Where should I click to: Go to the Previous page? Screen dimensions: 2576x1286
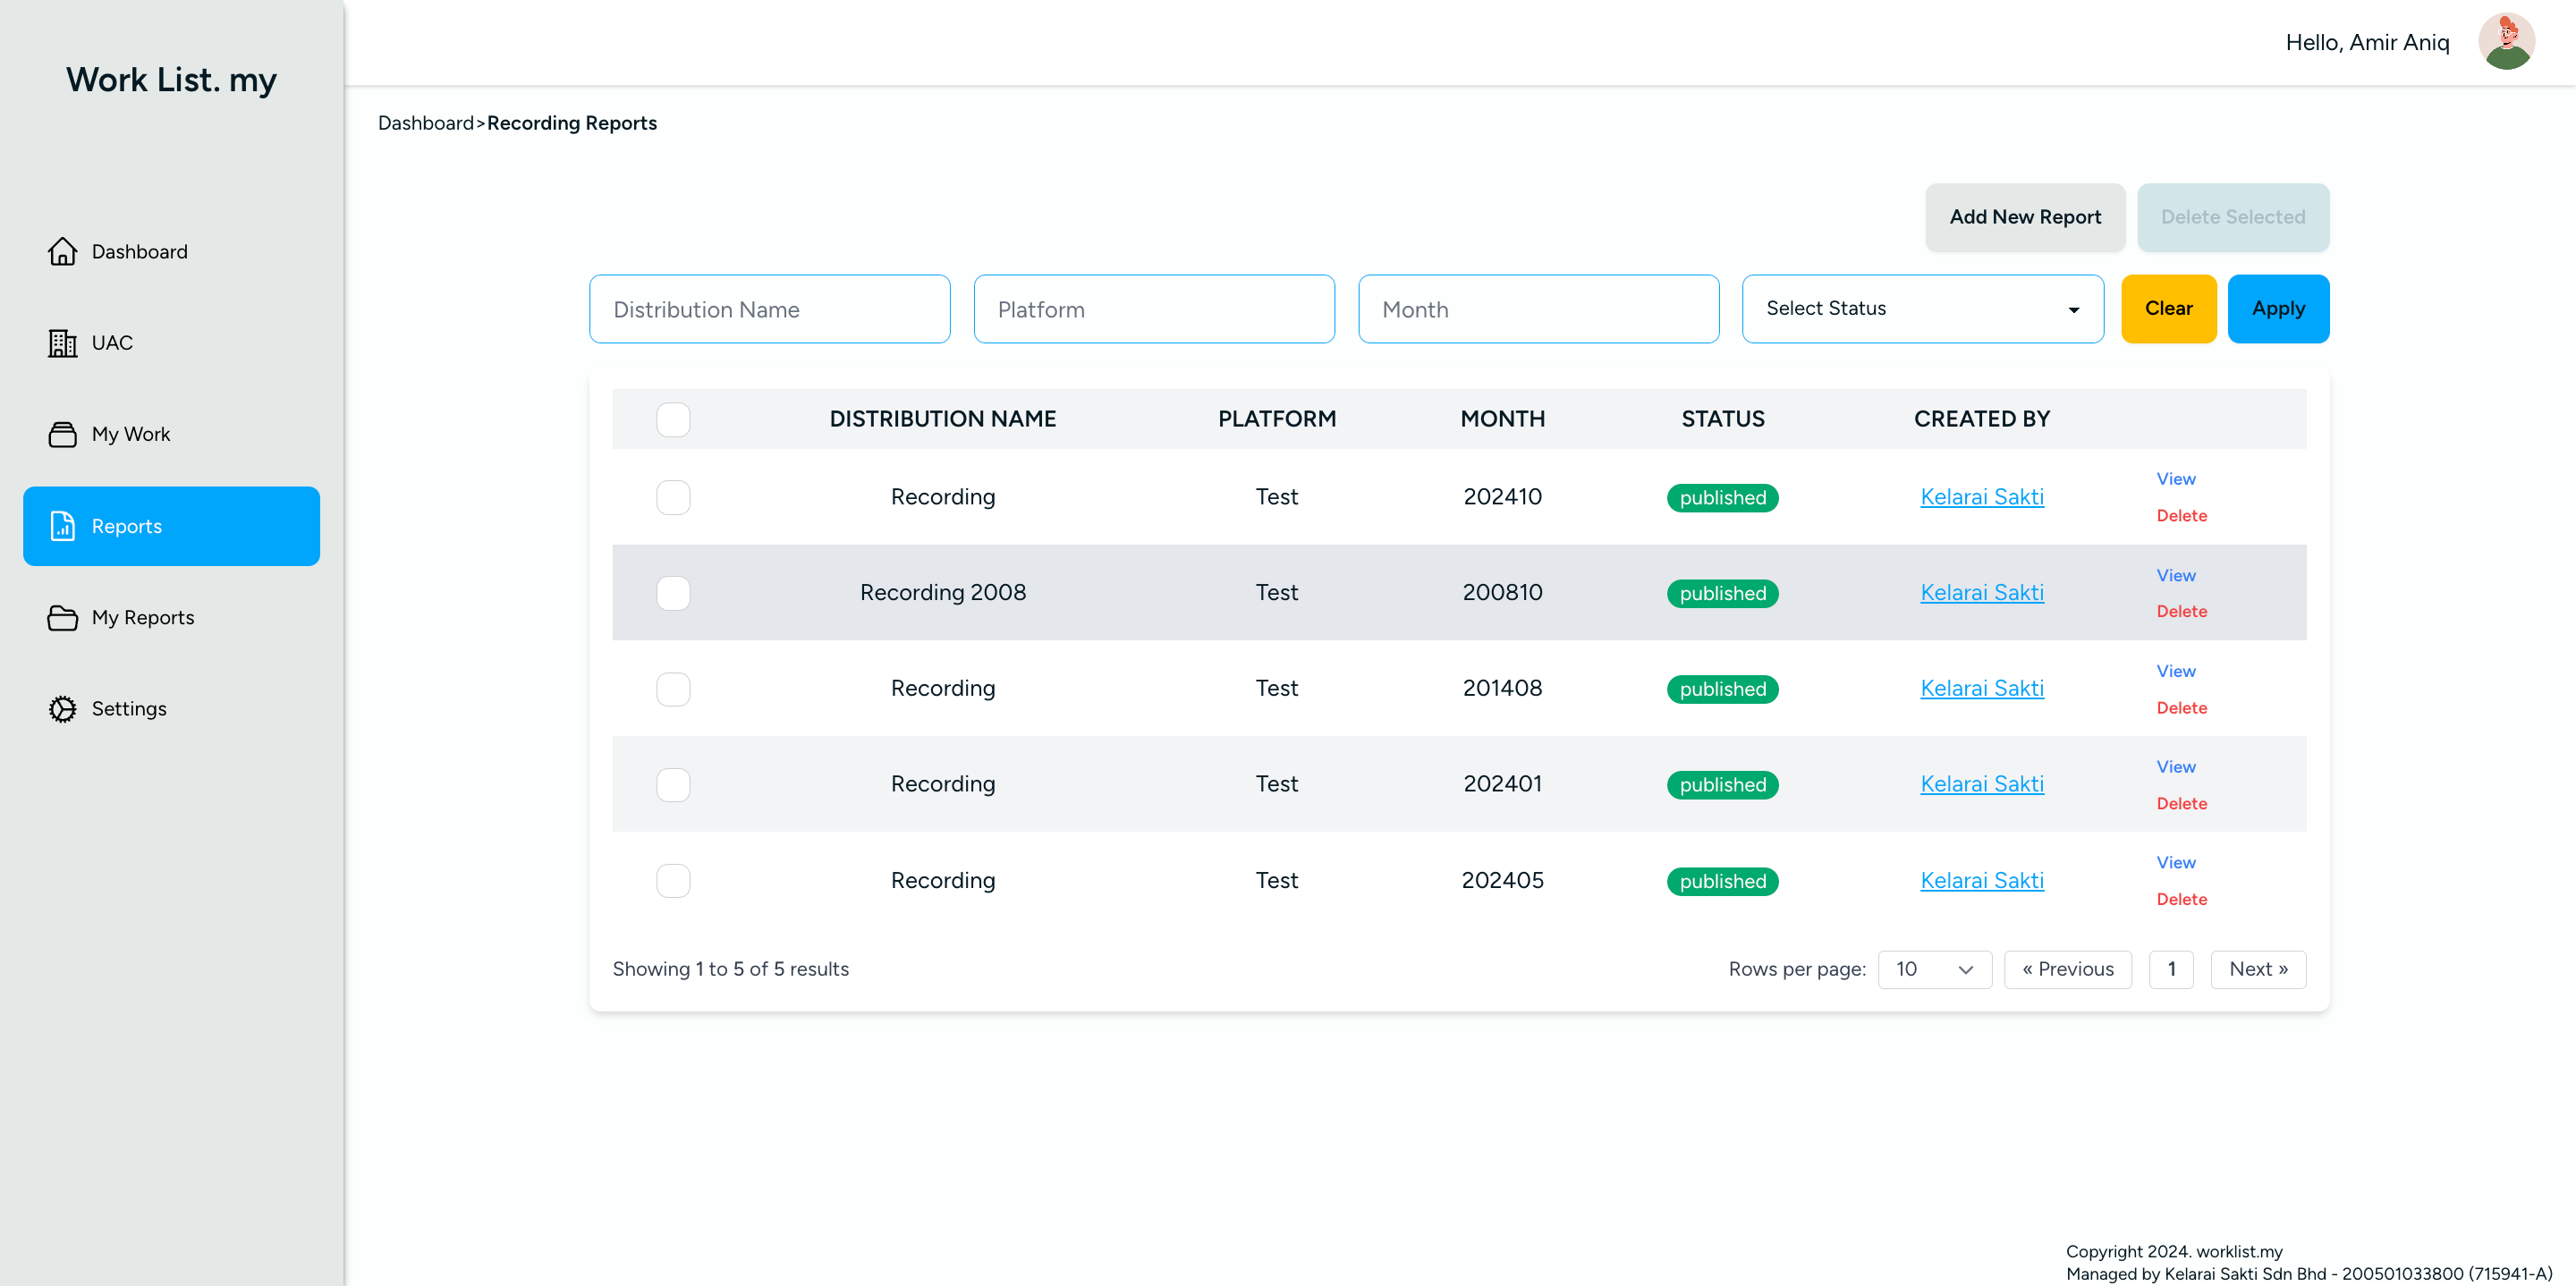coord(2067,969)
